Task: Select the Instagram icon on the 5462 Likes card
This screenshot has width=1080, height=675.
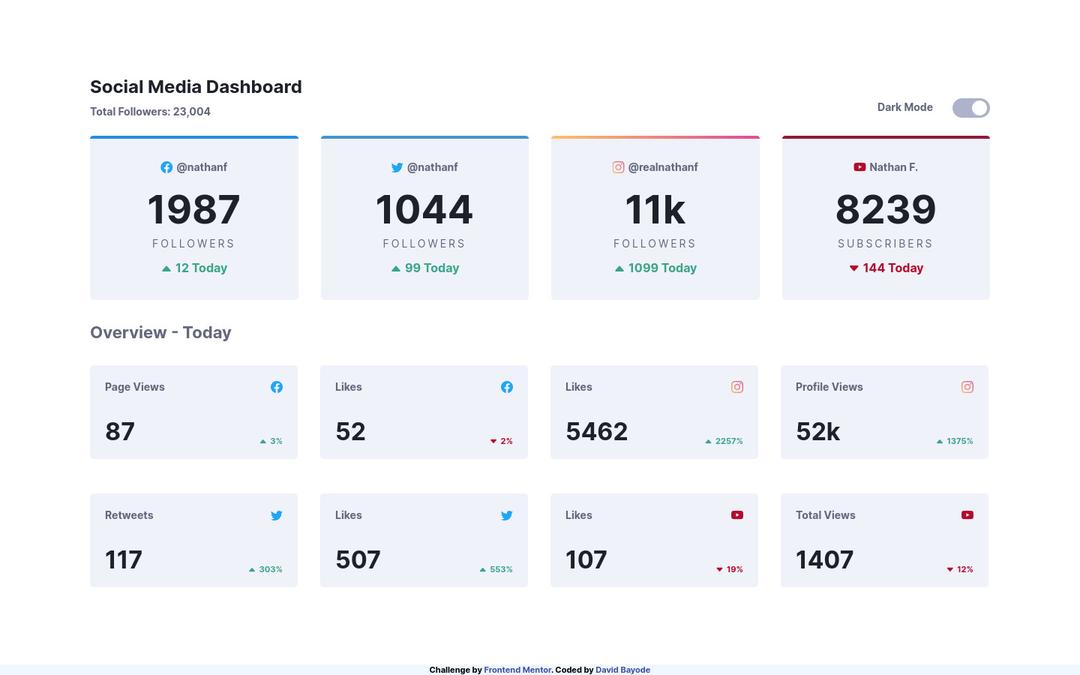Action: (x=737, y=386)
